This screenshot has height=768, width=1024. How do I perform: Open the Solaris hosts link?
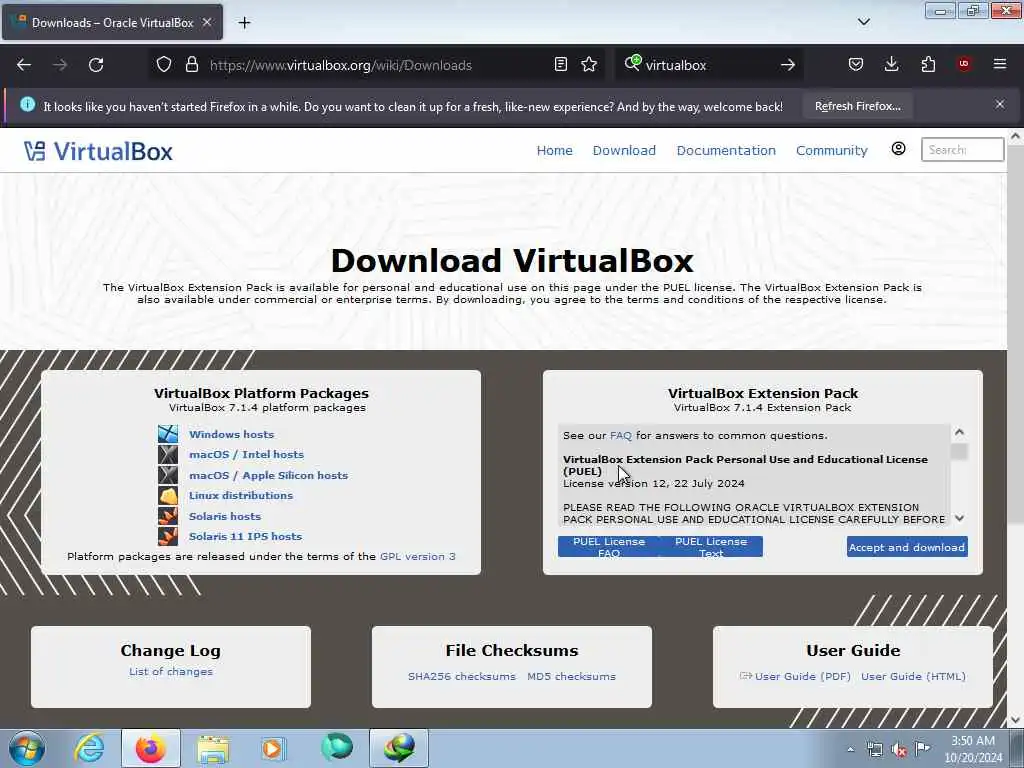(x=225, y=516)
